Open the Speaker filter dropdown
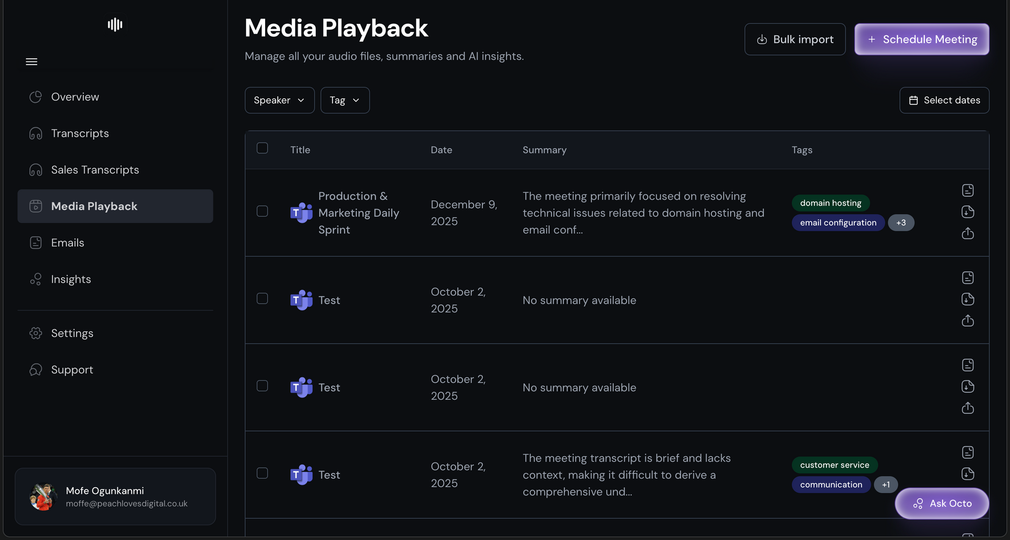Viewport: 1010px width, 540px height. 279,100
